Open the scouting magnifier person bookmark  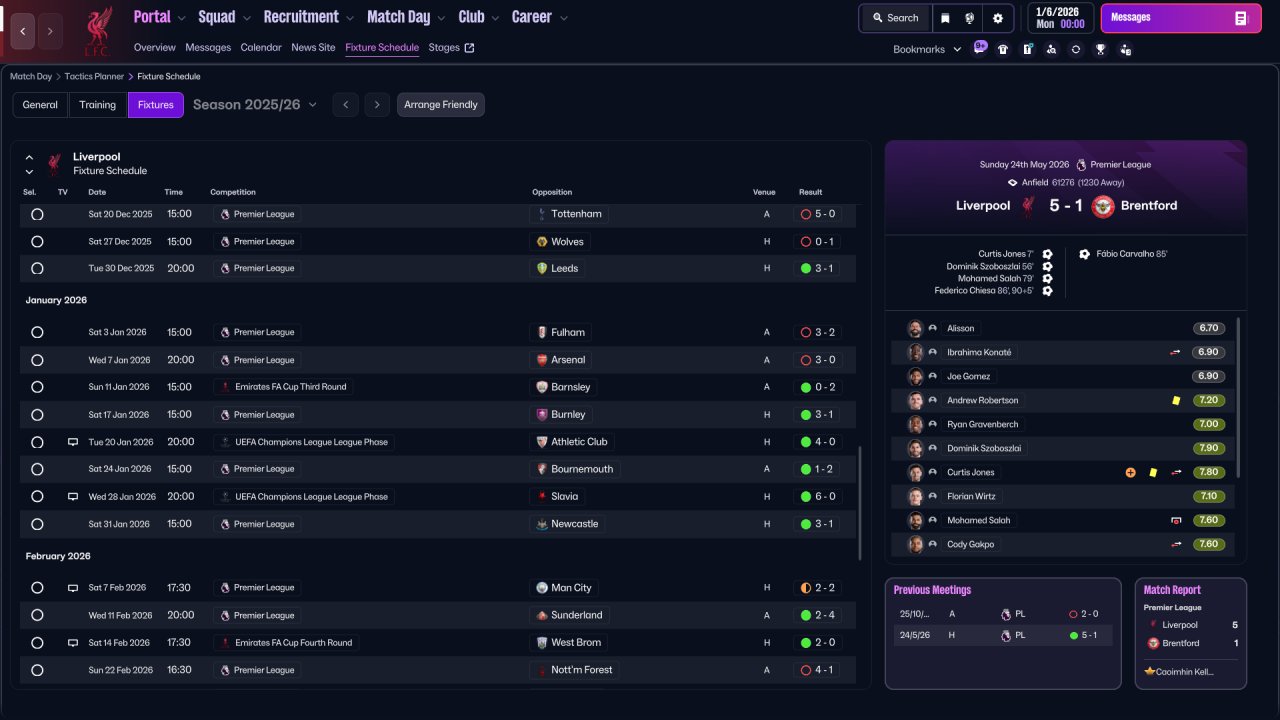(x=1051, y=49)
